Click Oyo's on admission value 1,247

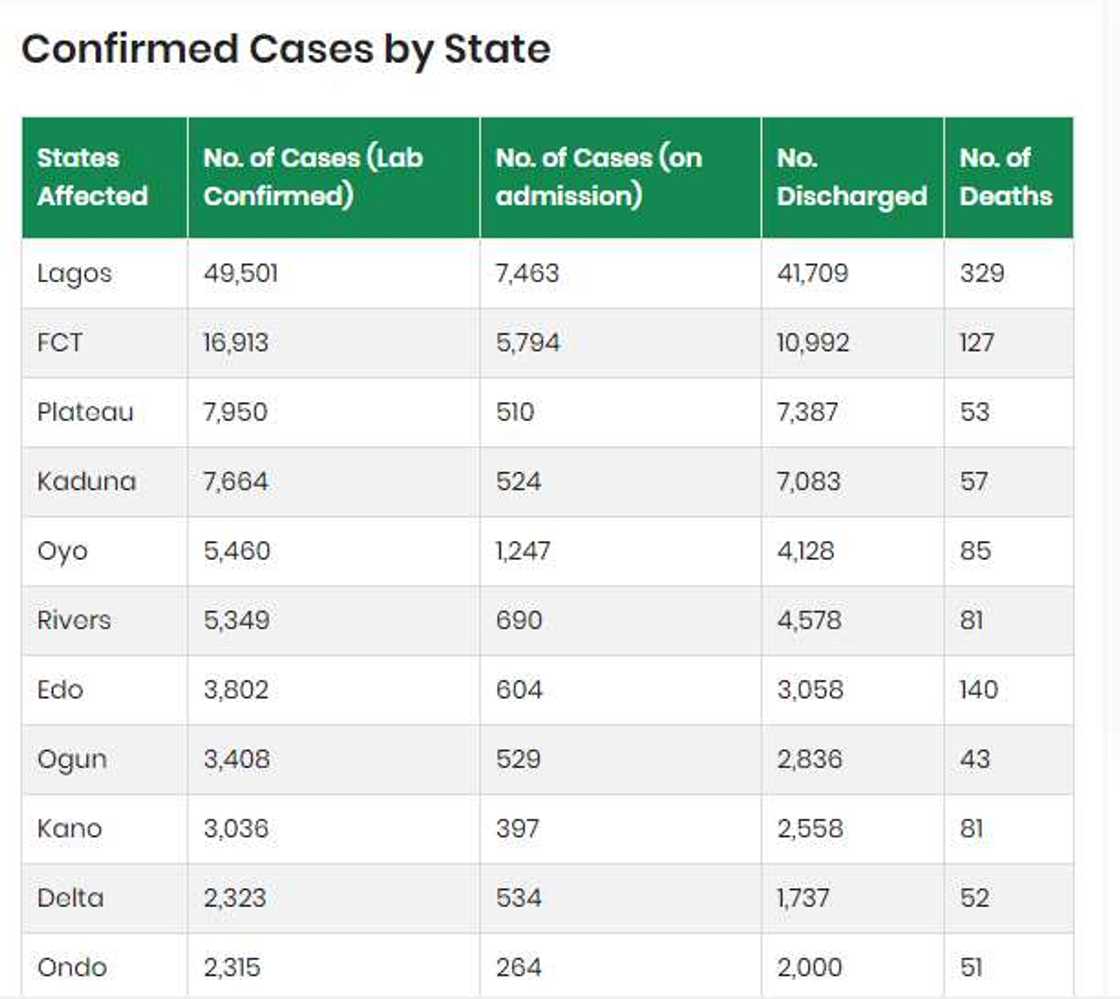[x=523, y=551]
